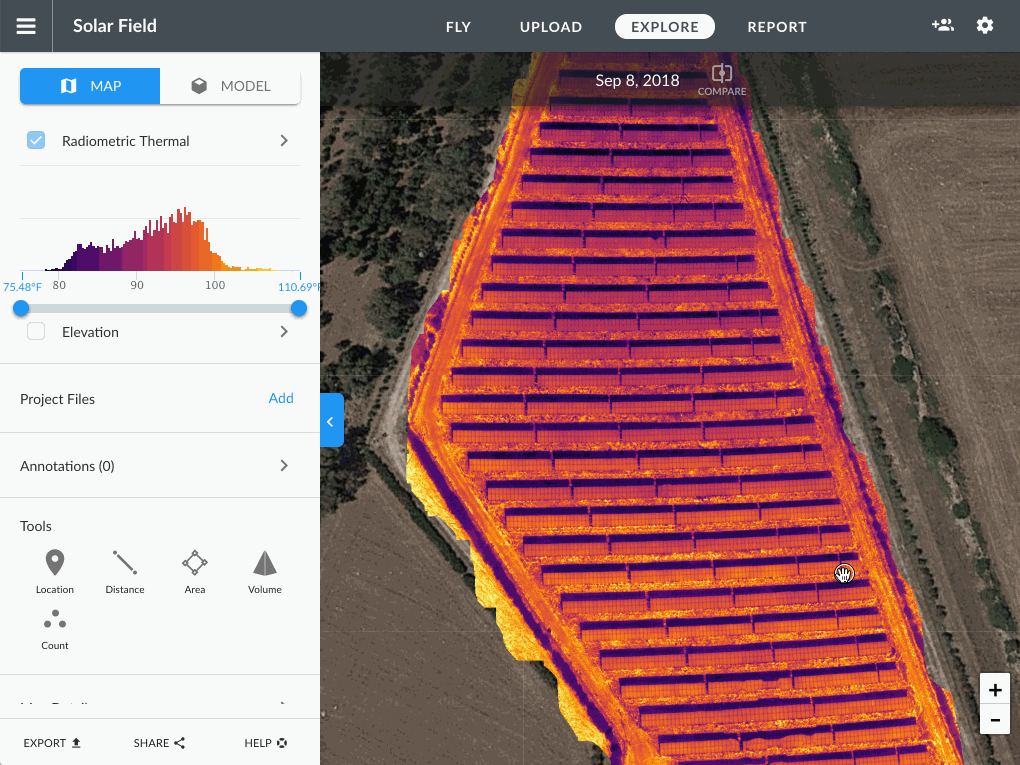Click the EXPORT button
1020x765 pixels.
coord(51,743)
